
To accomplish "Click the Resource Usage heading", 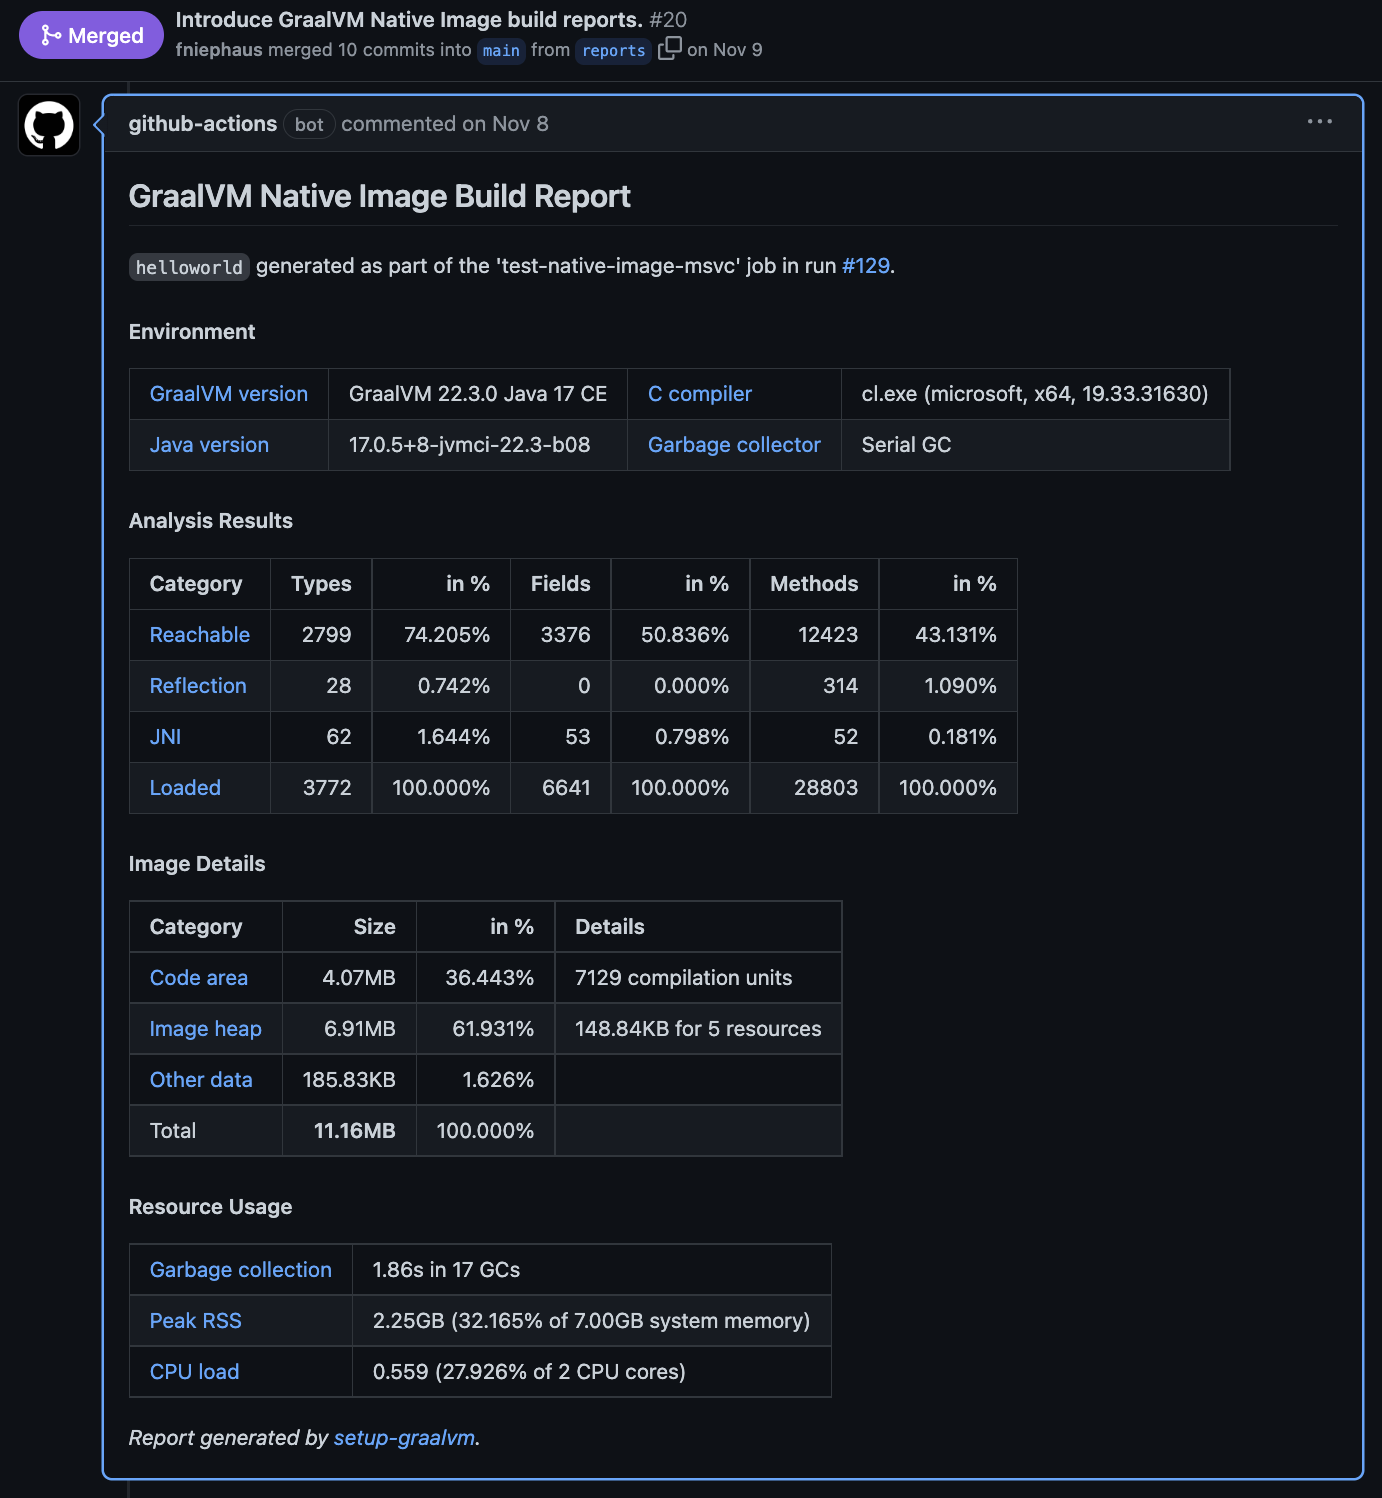I will pos(210,1207).
